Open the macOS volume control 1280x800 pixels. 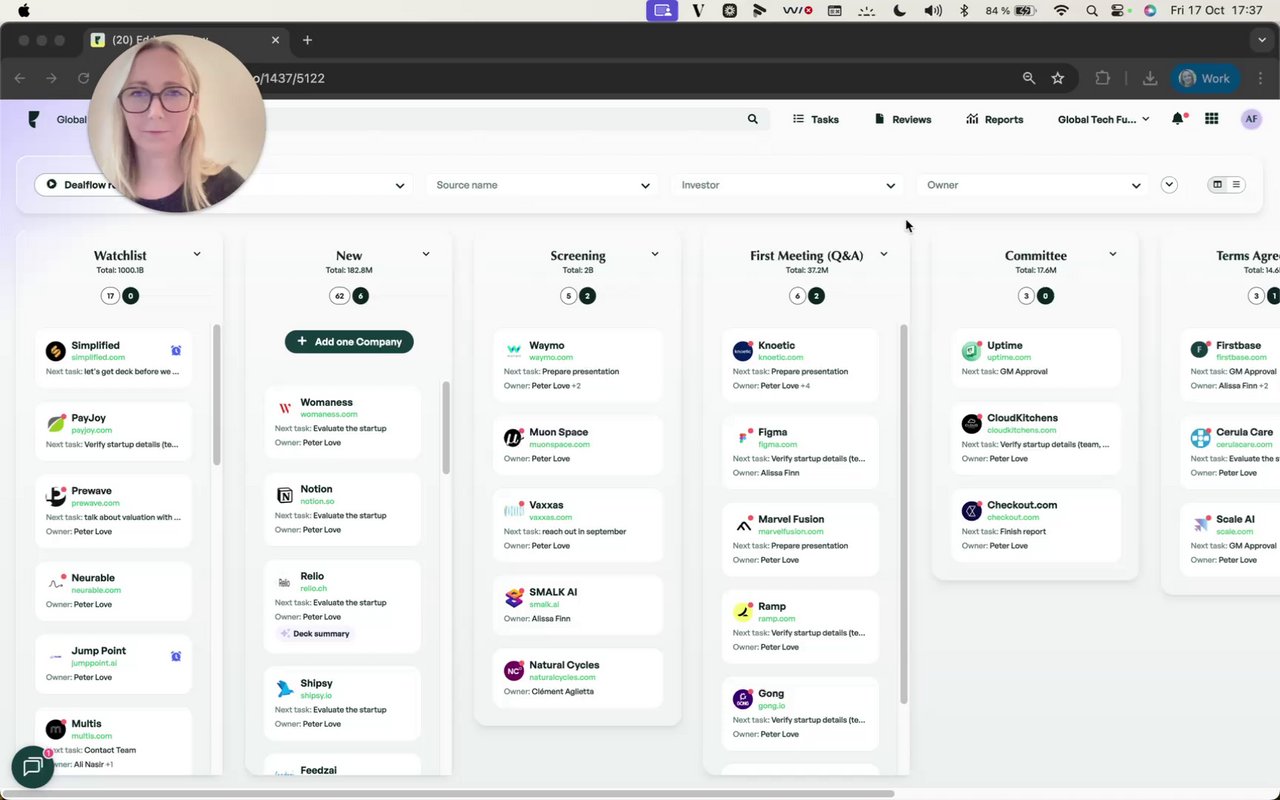coord(933,11)
